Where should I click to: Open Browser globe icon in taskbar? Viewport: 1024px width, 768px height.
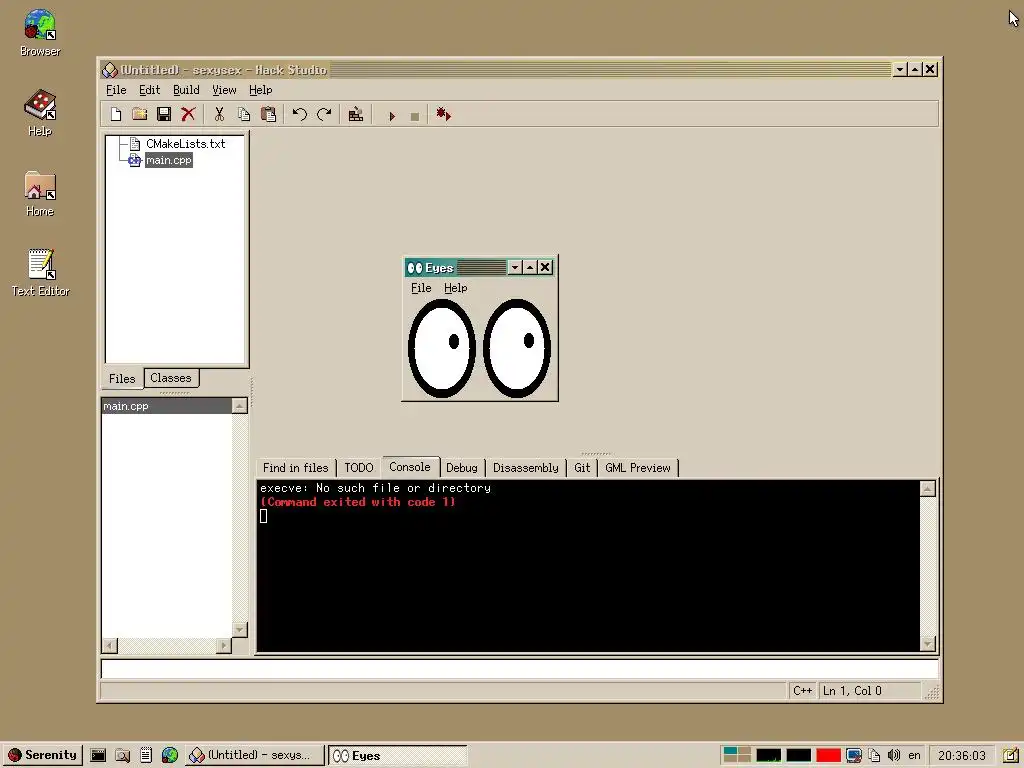tap(170, 755)
